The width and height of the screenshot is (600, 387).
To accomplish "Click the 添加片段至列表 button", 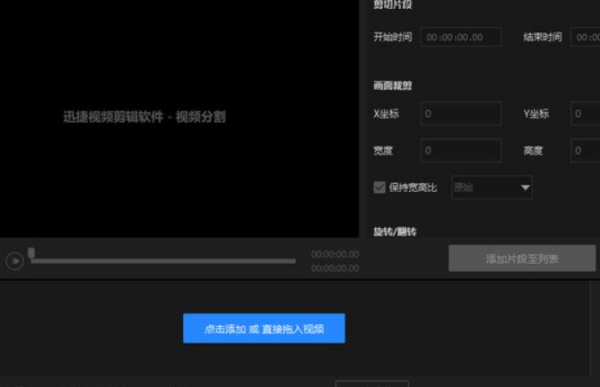I will click(x=522, y=259).
